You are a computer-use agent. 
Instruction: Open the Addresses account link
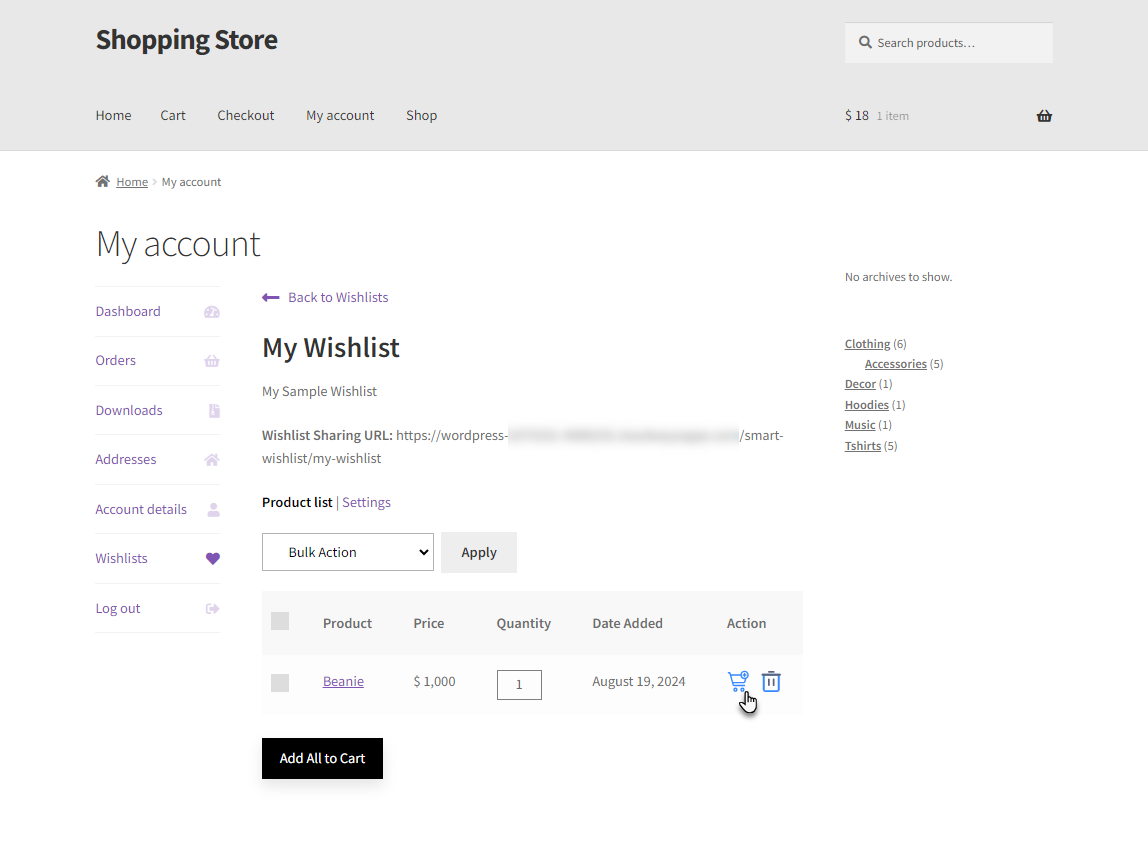coord(126,459)
